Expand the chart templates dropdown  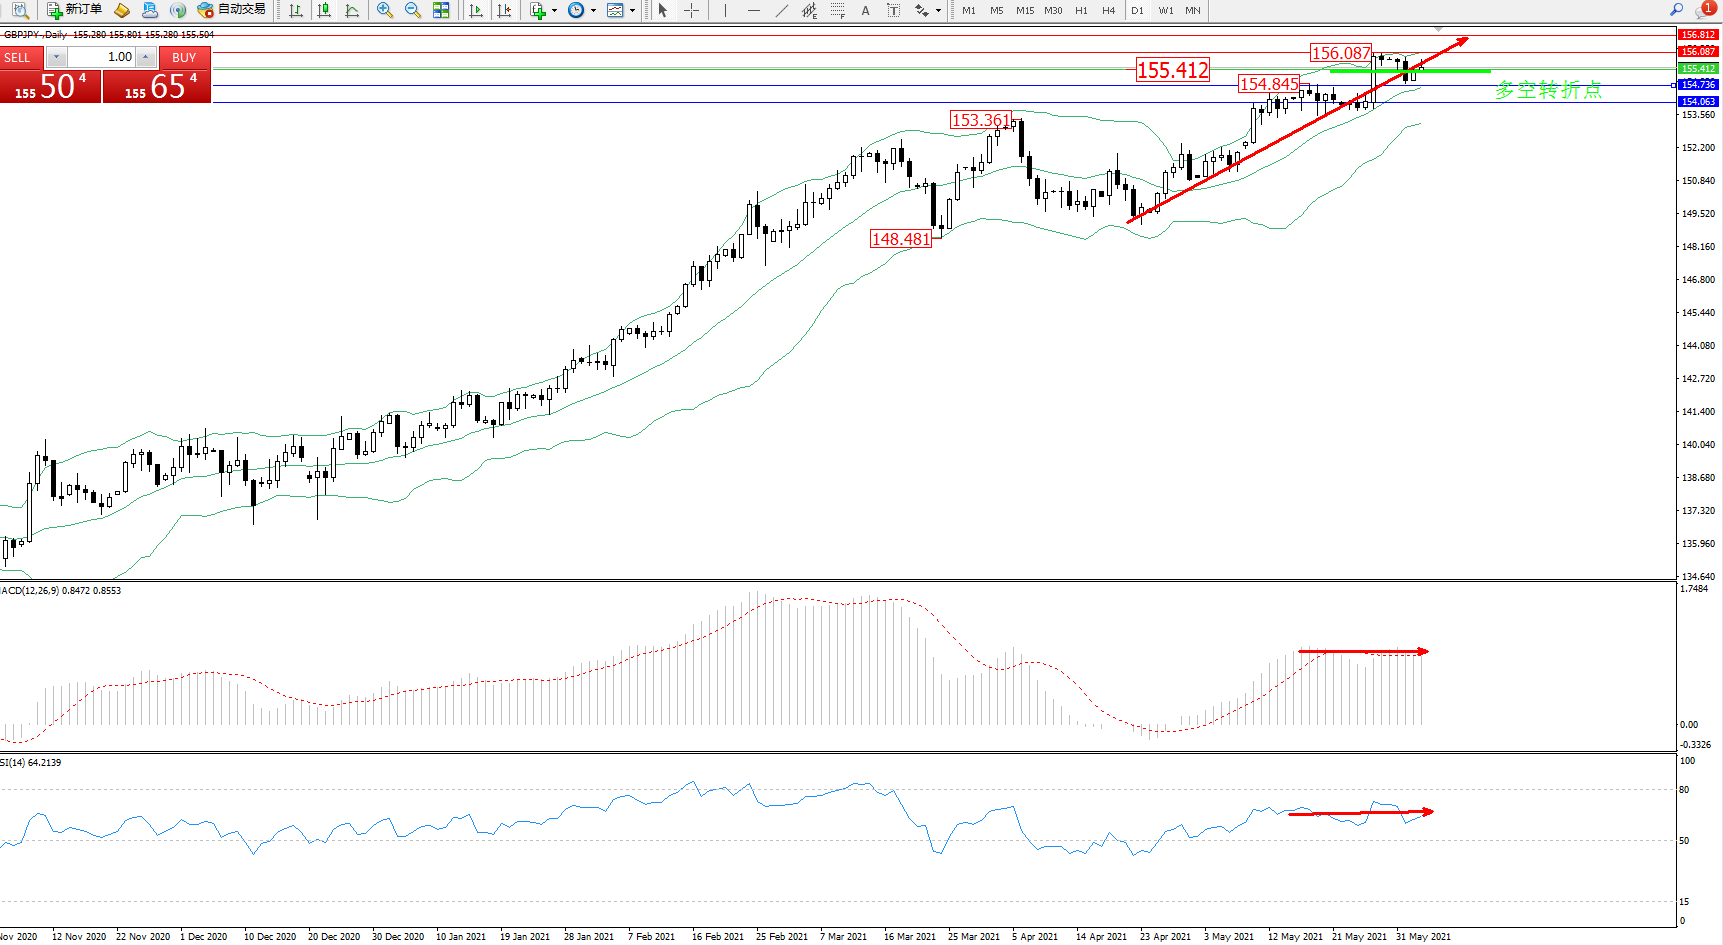[632, 10]
